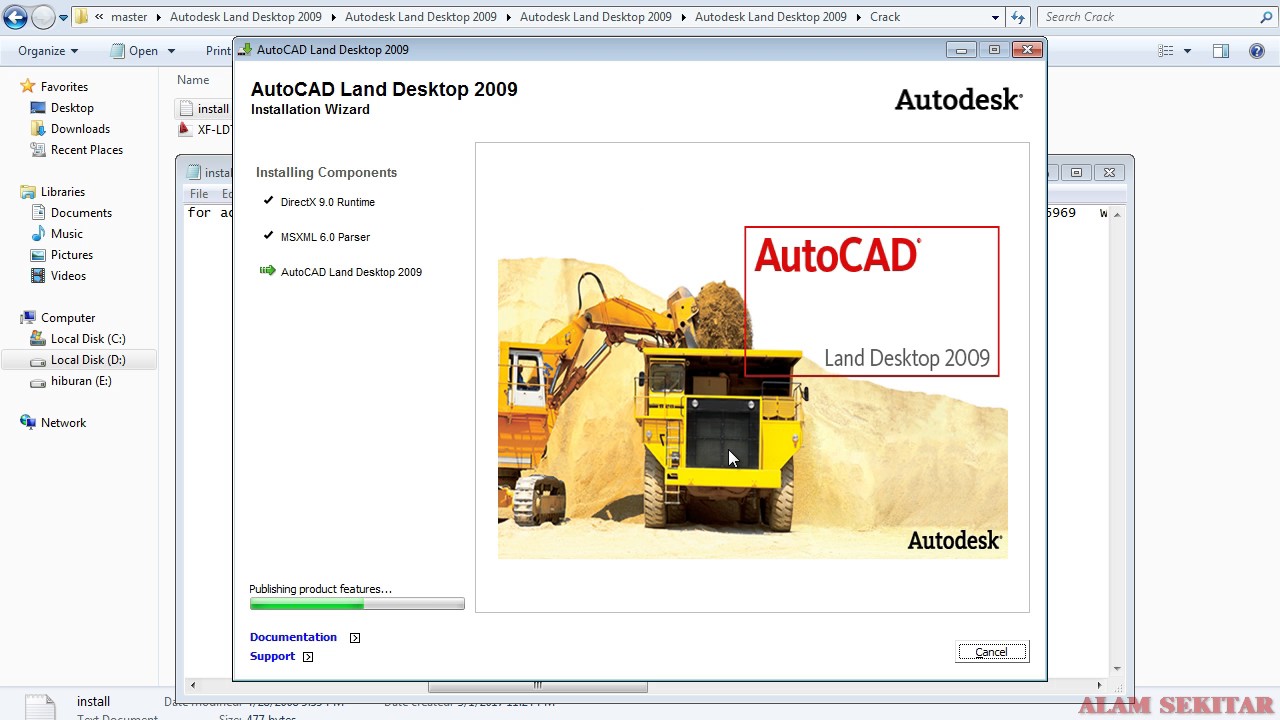The width and height of the screenshot is (1280, 720).
Task: Click the Notepad horizontal scrollbar thumb
Action: 537,686
